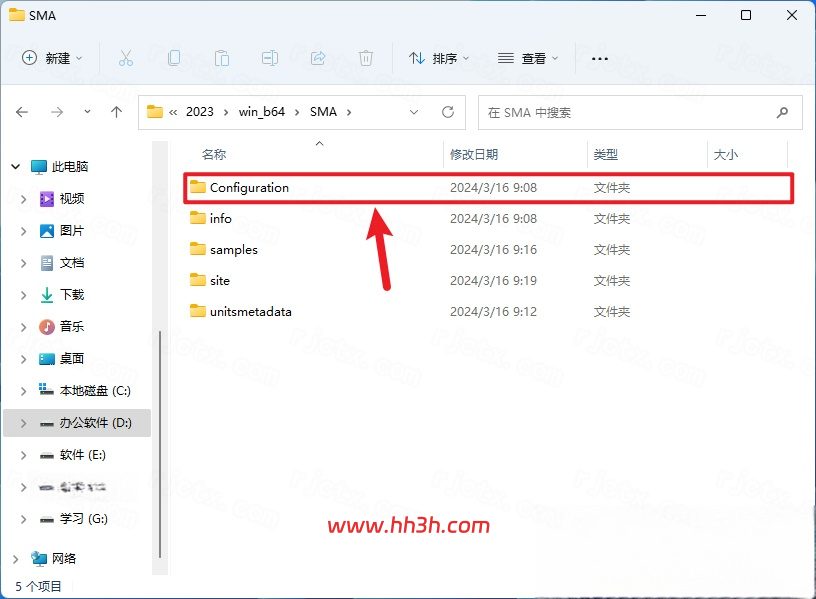This screenshot has height=599, width=816.
Task: Open the 查看 (View) dropdown
Action: coord(528,58)
